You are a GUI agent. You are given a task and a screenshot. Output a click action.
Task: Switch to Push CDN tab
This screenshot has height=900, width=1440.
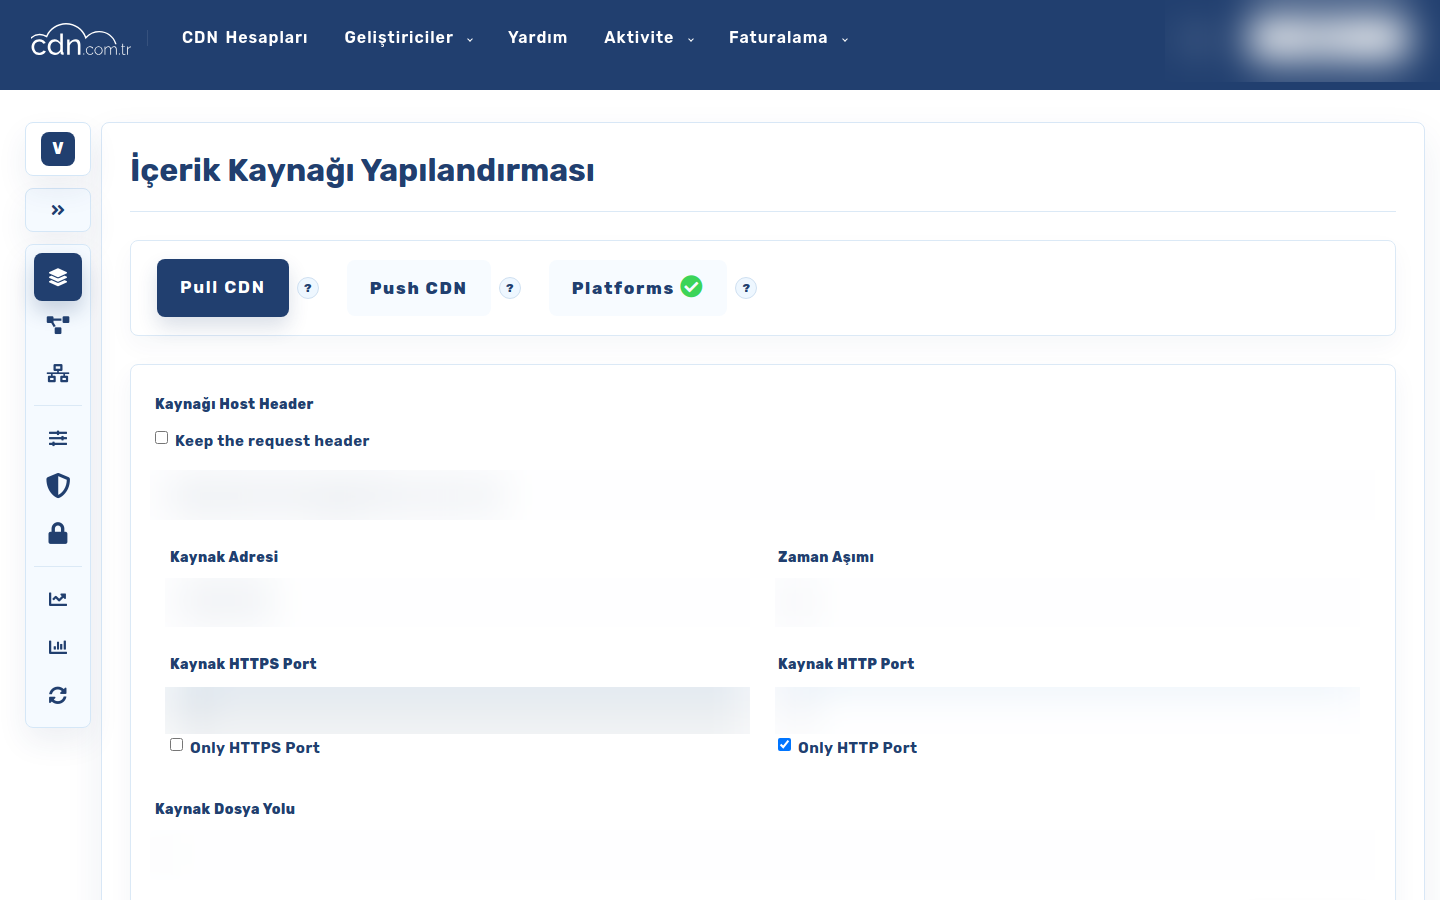418,288
